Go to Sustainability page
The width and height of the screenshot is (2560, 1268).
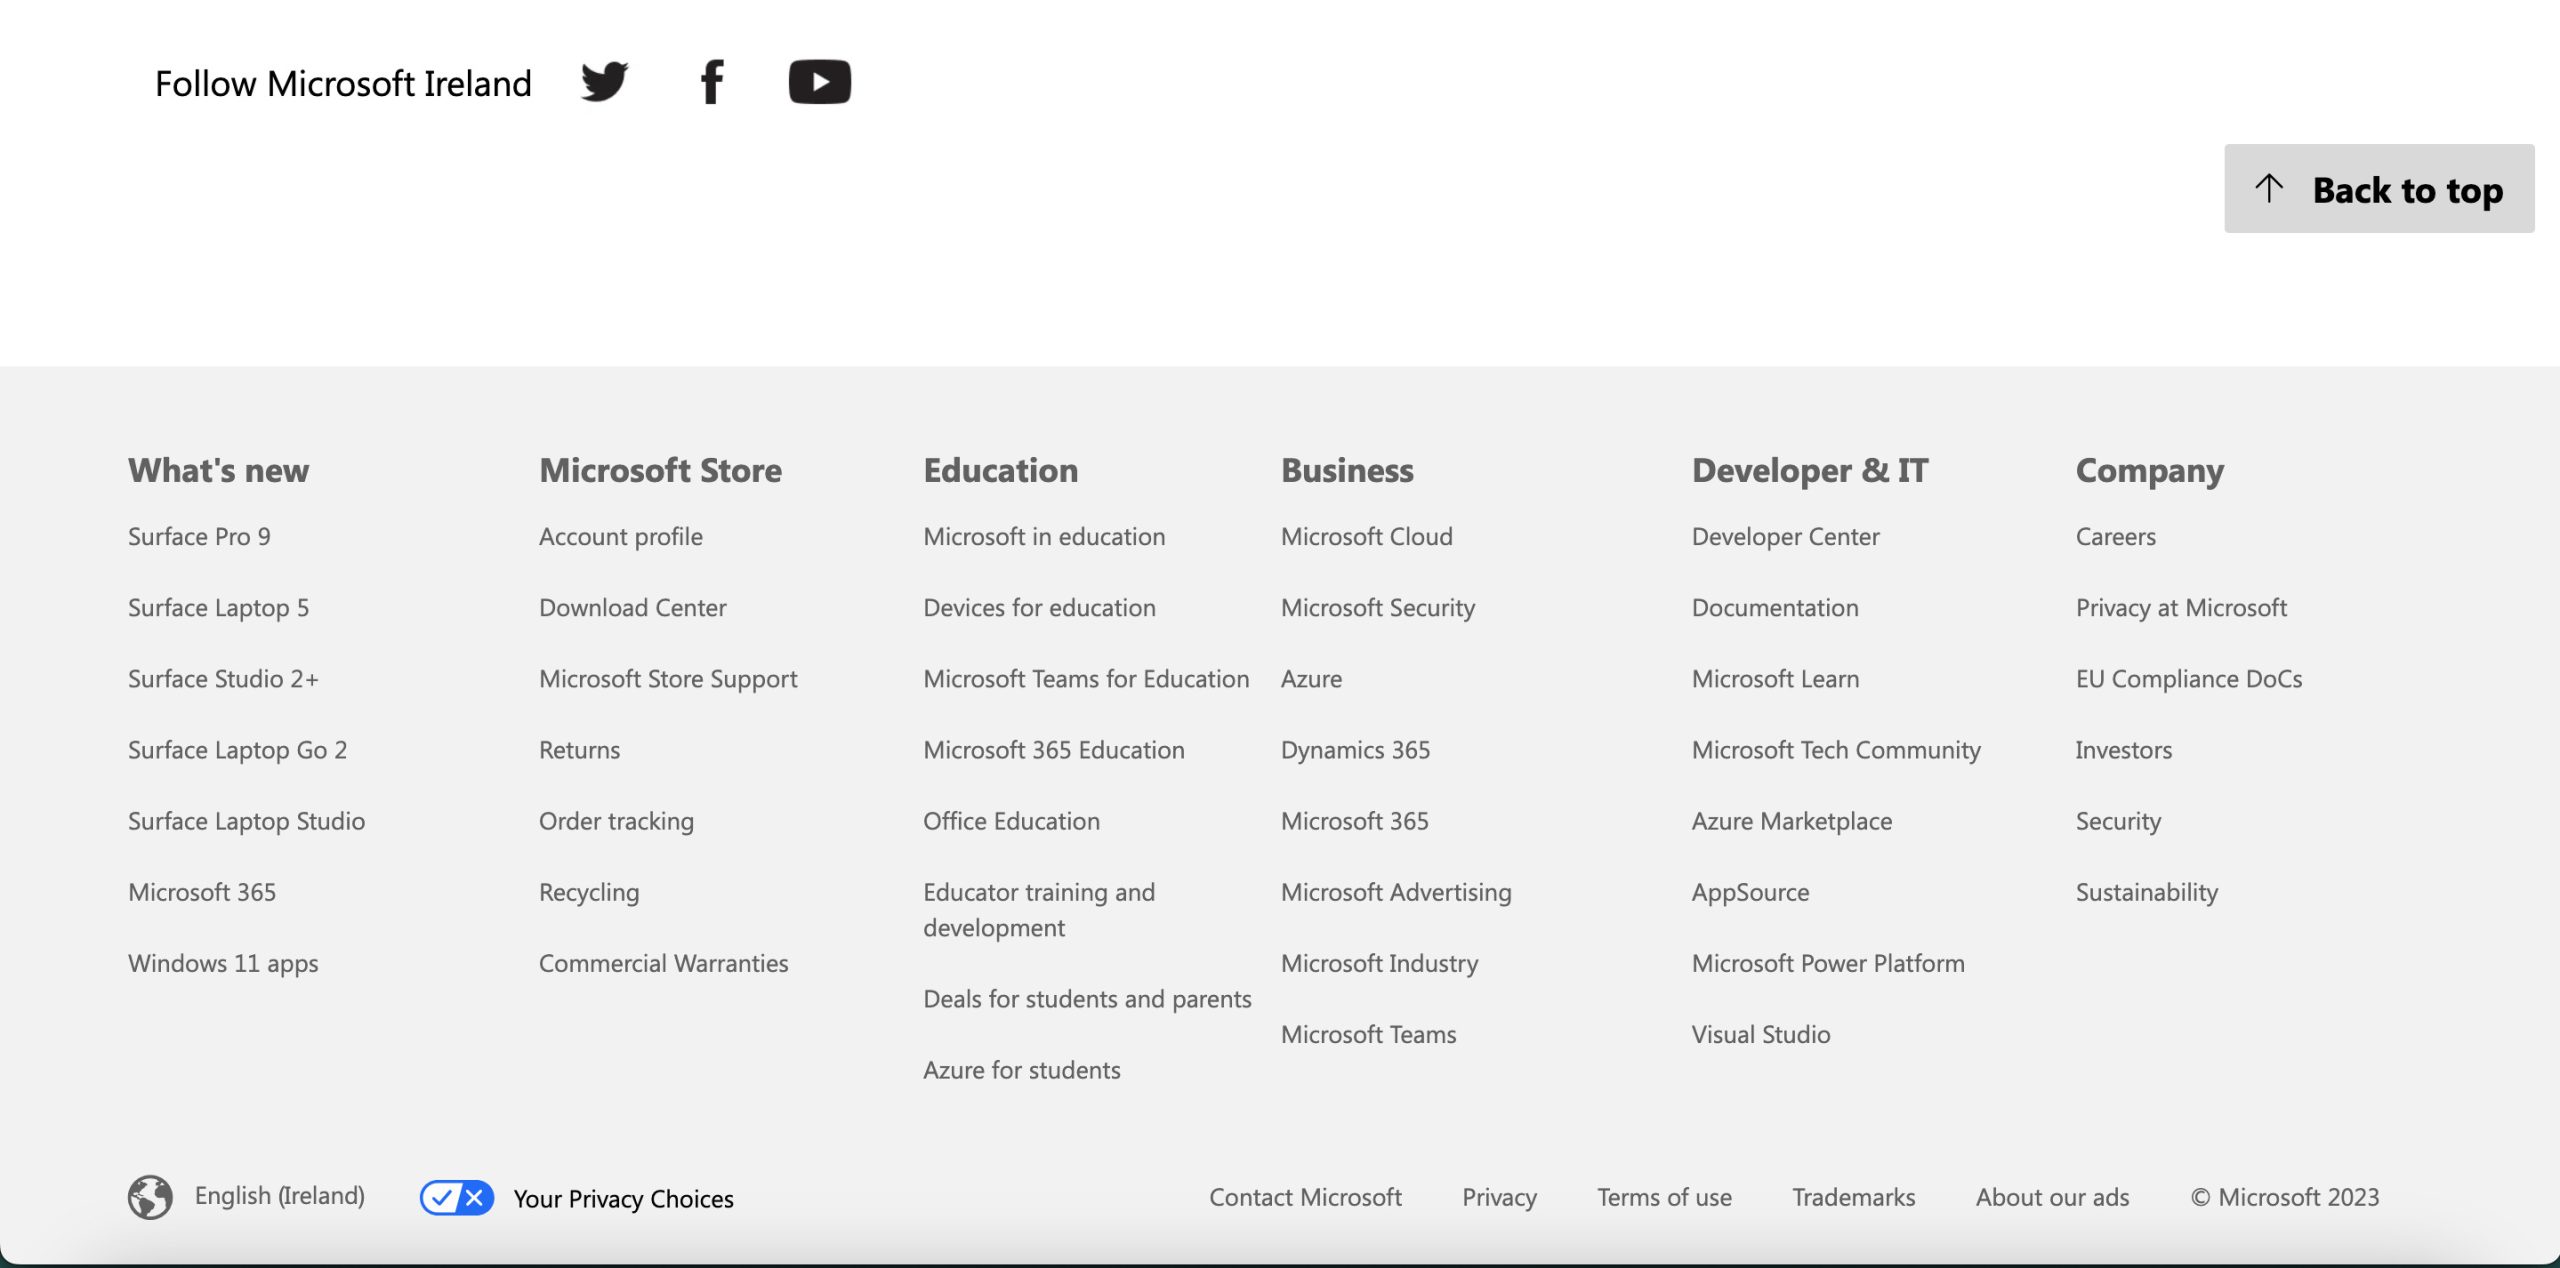click(2146, 892)
